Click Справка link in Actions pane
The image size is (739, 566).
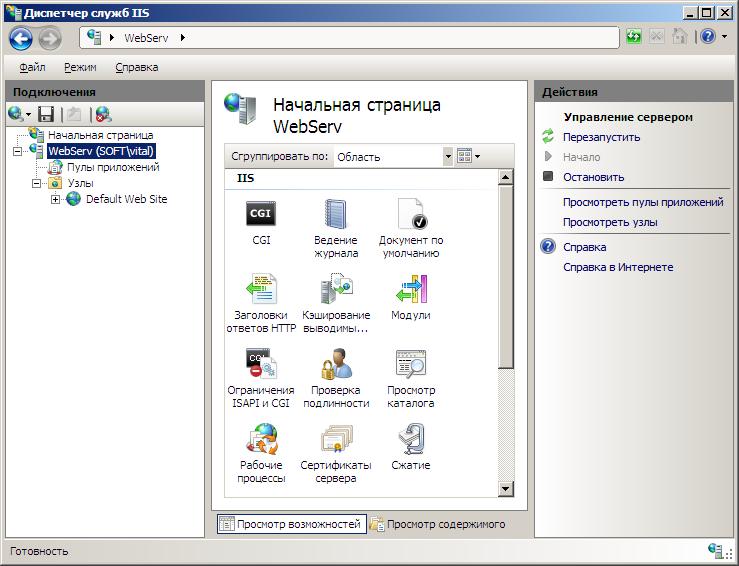pyautogui.click(x=584, y=247)
